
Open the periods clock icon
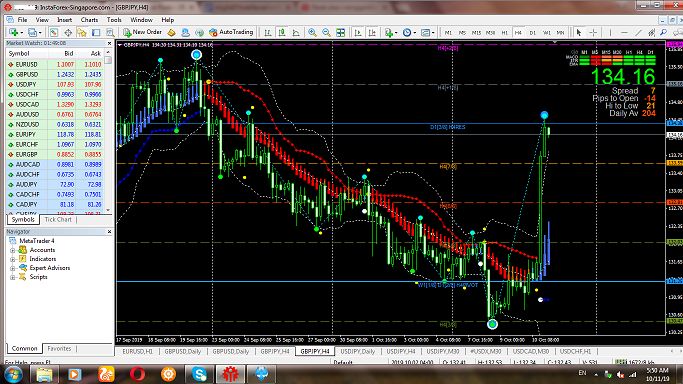pos(407,32)
